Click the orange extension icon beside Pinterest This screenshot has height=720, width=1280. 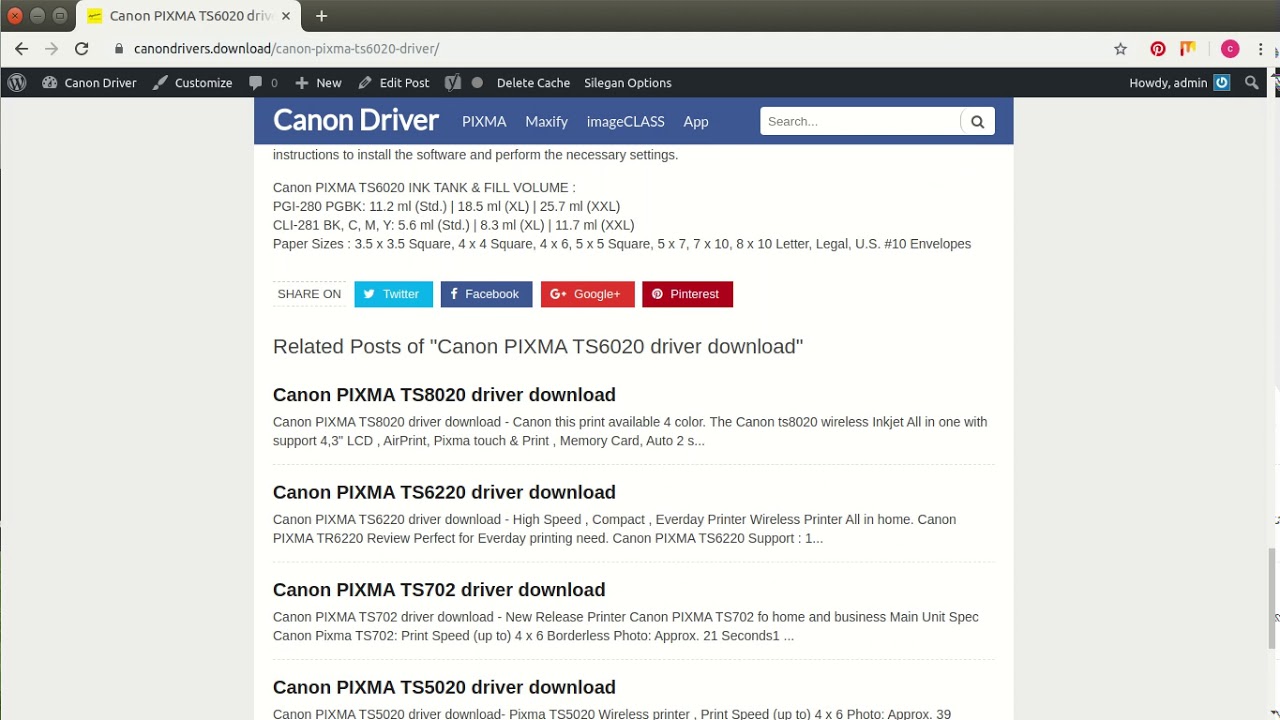point(1188,48)
